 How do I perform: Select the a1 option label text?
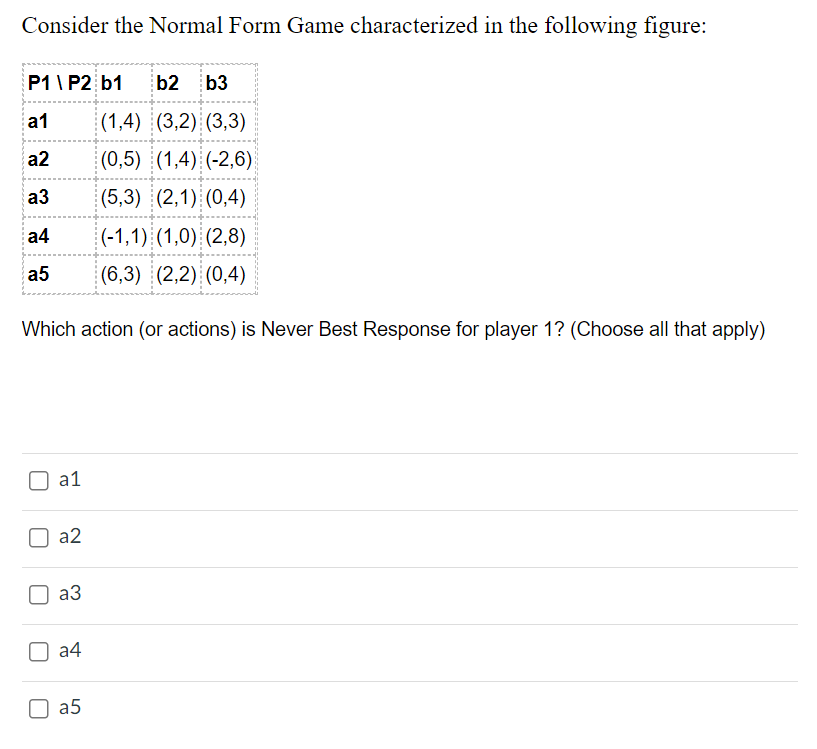pos(68,480)
